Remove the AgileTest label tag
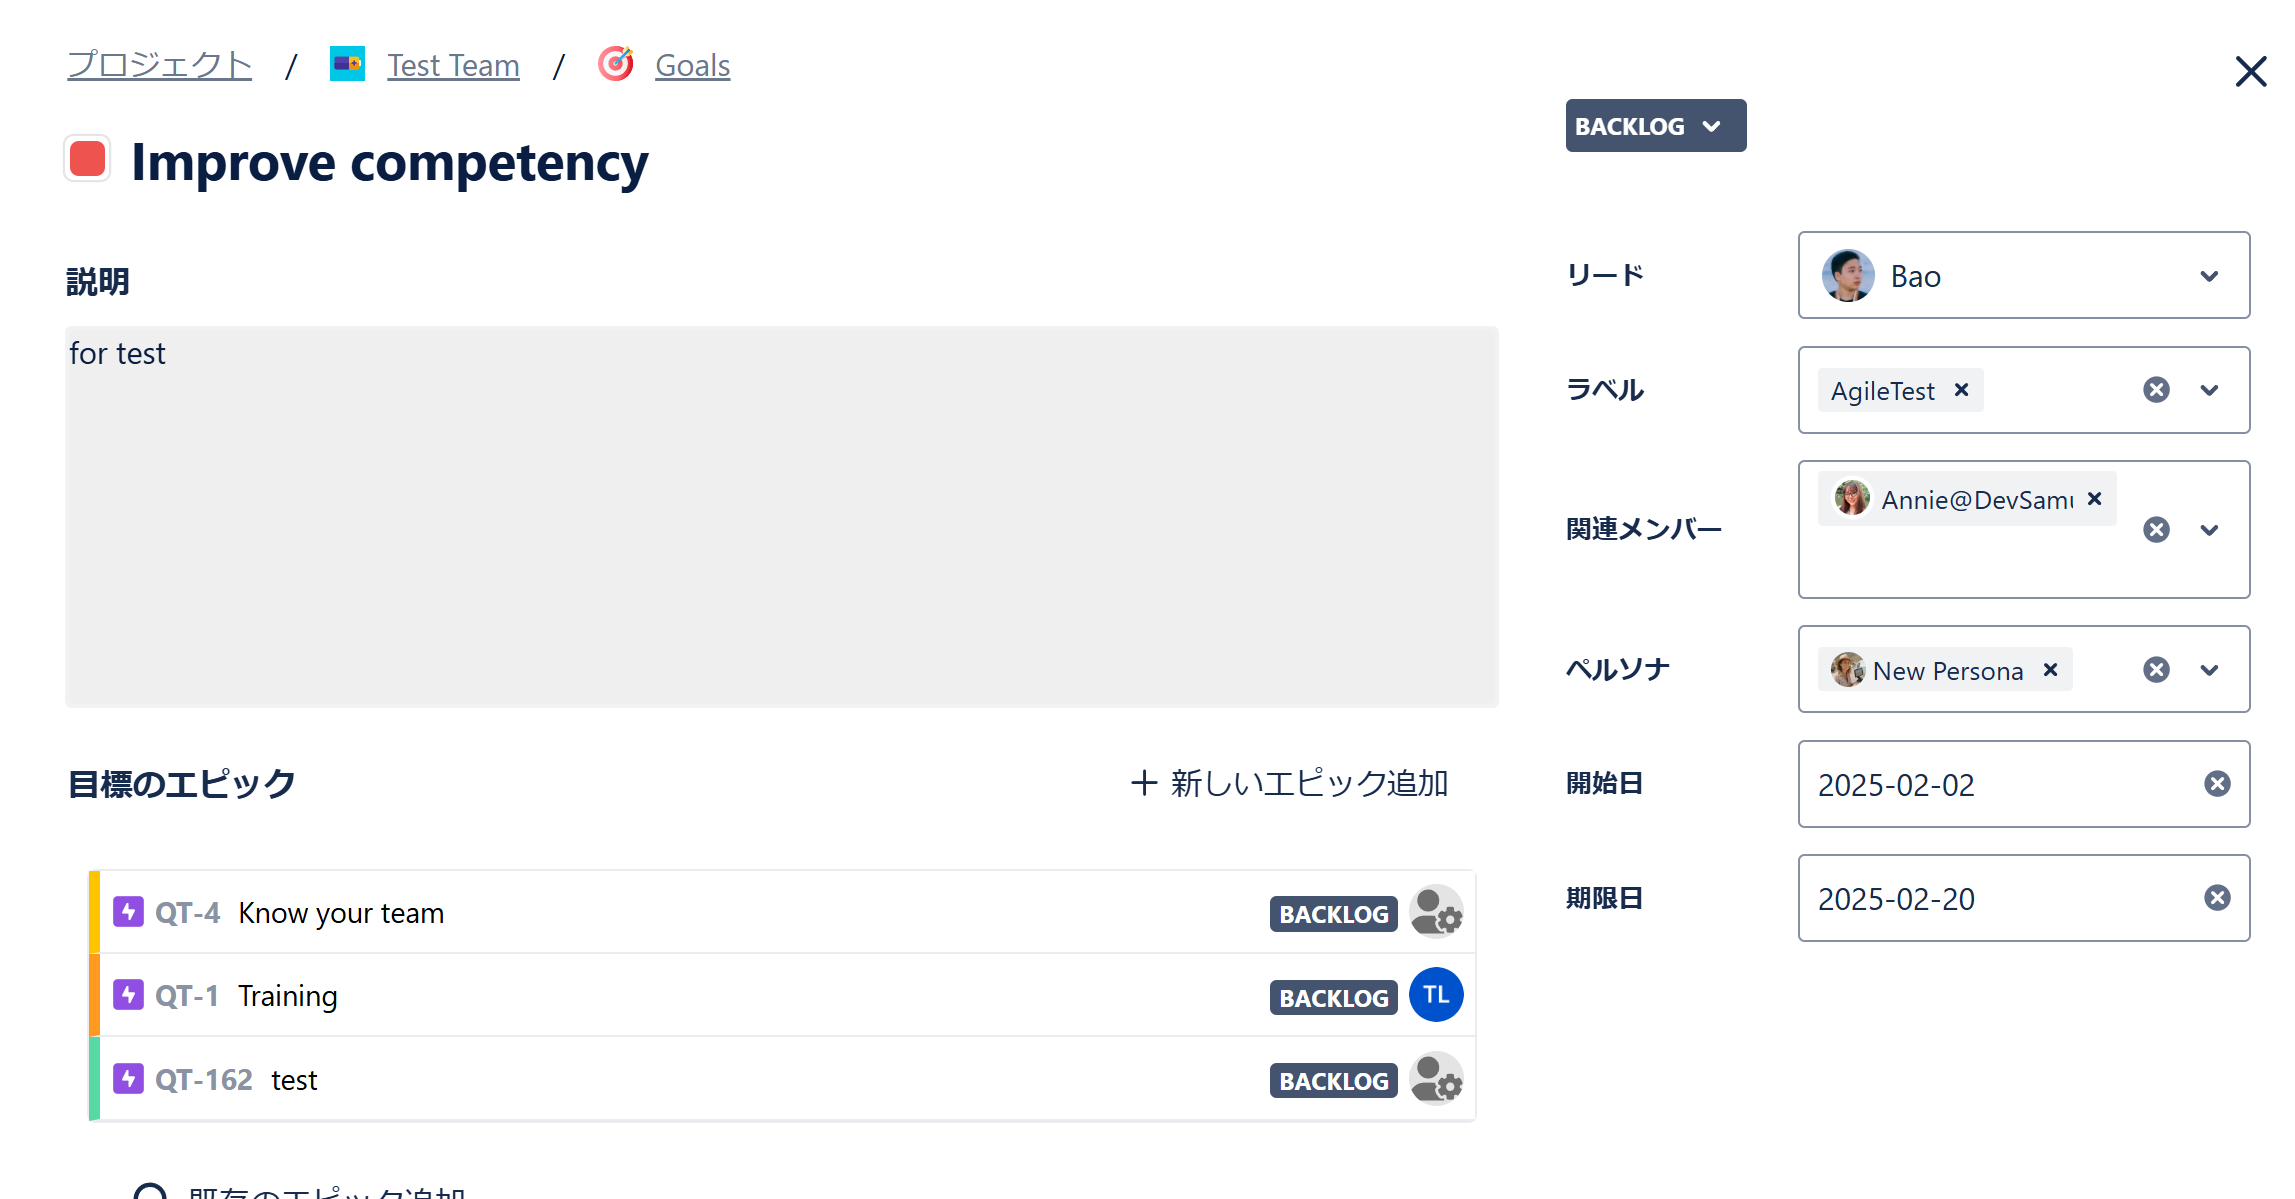This screenshot has width=2295, height=1199. coord(1962,390)
